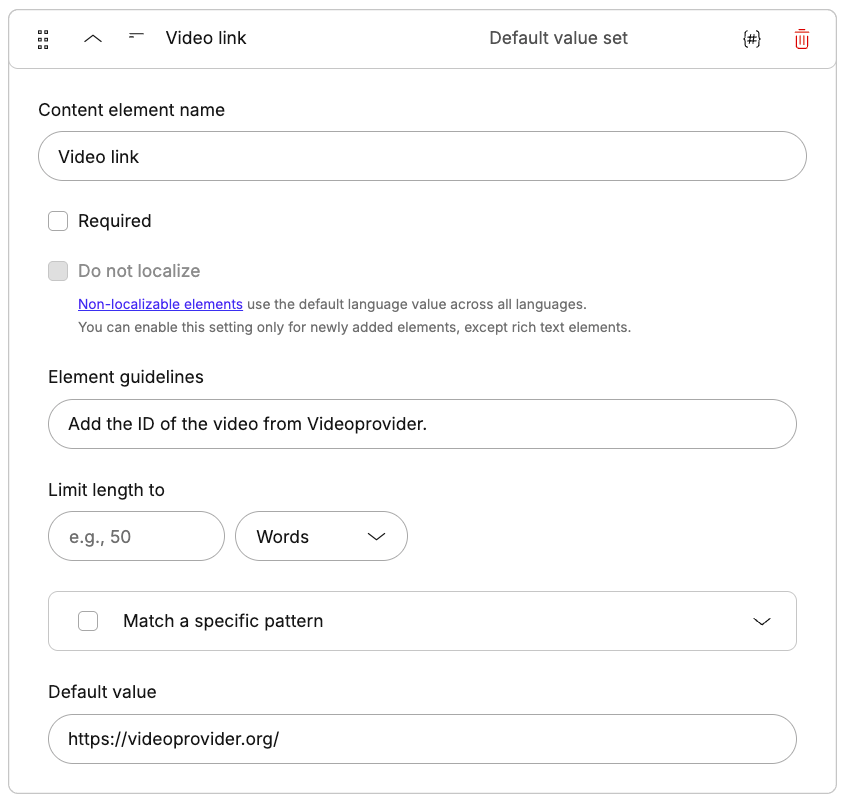Collapse the Video link element using the chevron icon
Viewport: 846px width, 803px height.
pyautogui.click(x=92, y=38)
